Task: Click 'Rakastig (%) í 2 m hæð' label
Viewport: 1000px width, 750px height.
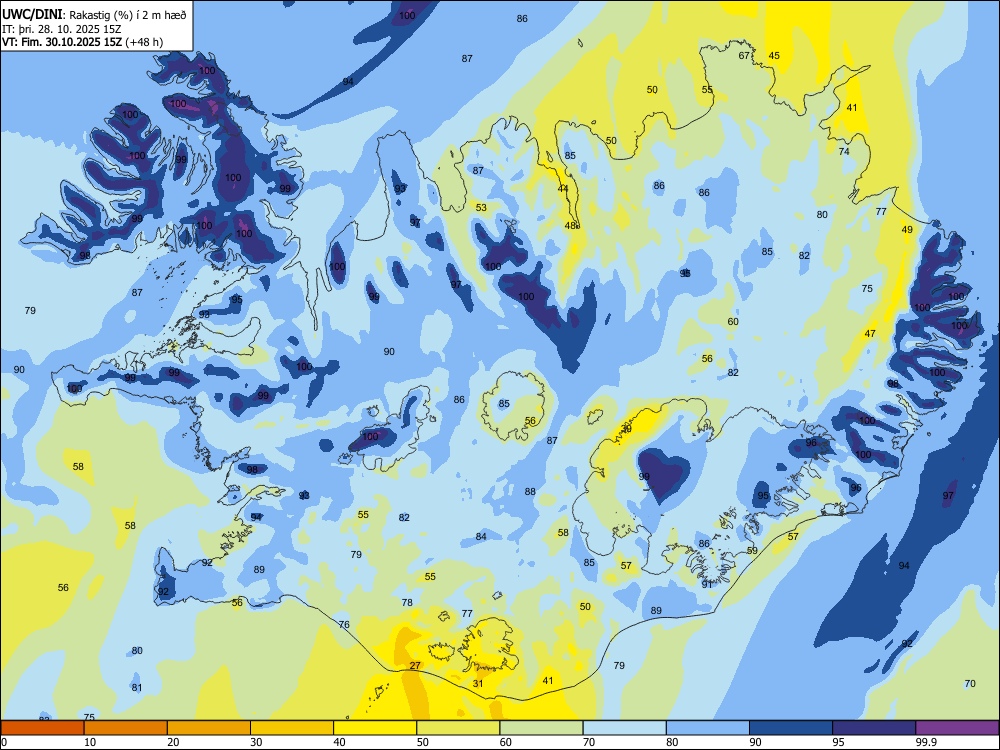Action: (x=128, y=15)
